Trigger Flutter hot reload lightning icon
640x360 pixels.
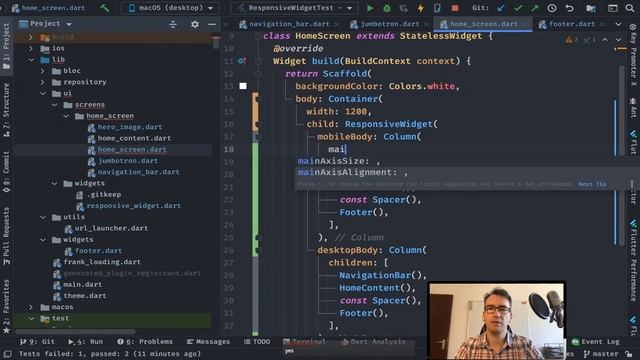pos(420,8)
